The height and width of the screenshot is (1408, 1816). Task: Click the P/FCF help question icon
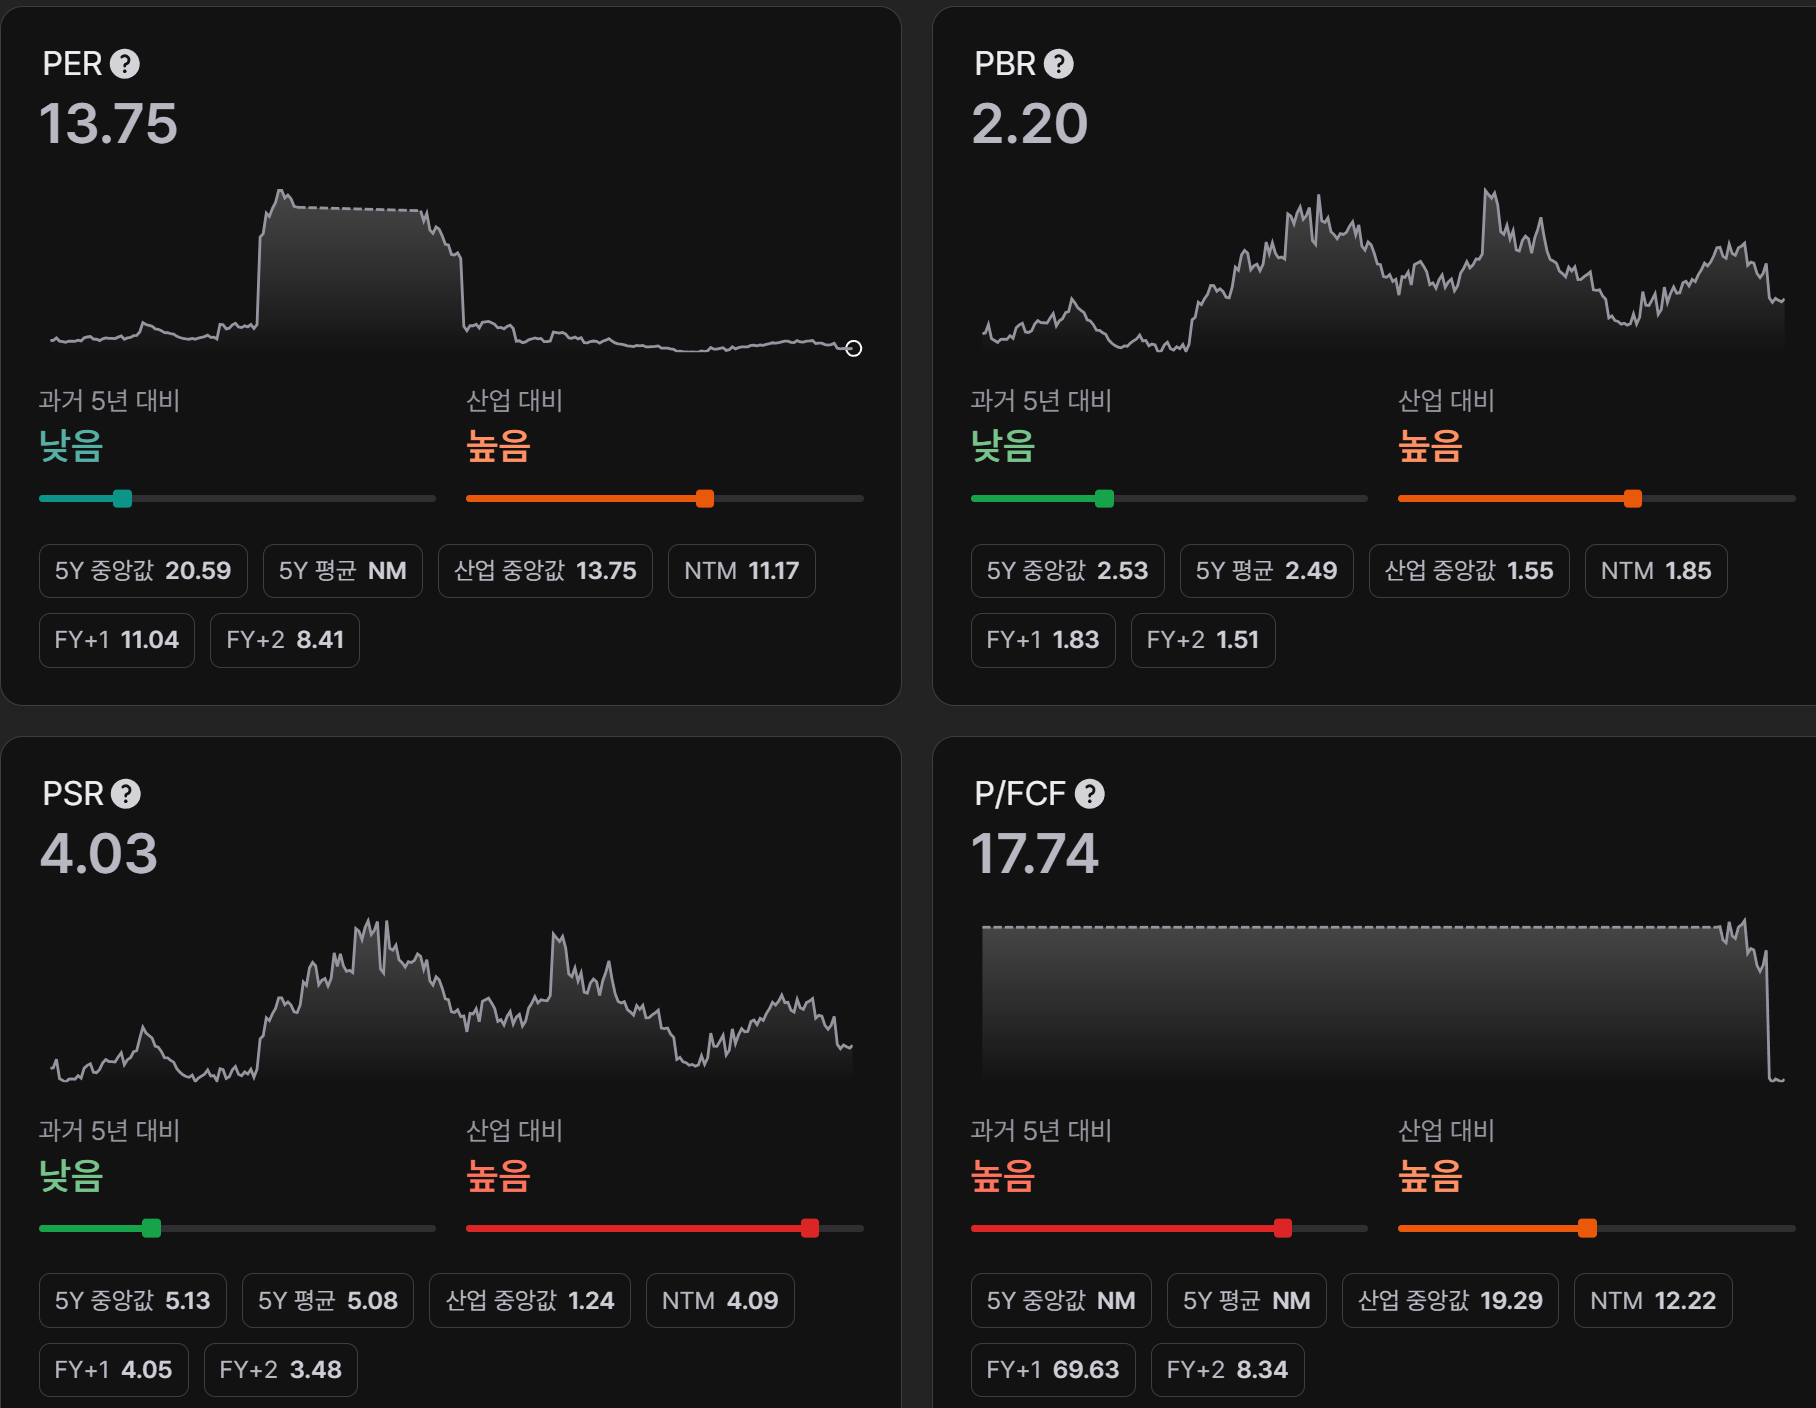pos(1089,794)
